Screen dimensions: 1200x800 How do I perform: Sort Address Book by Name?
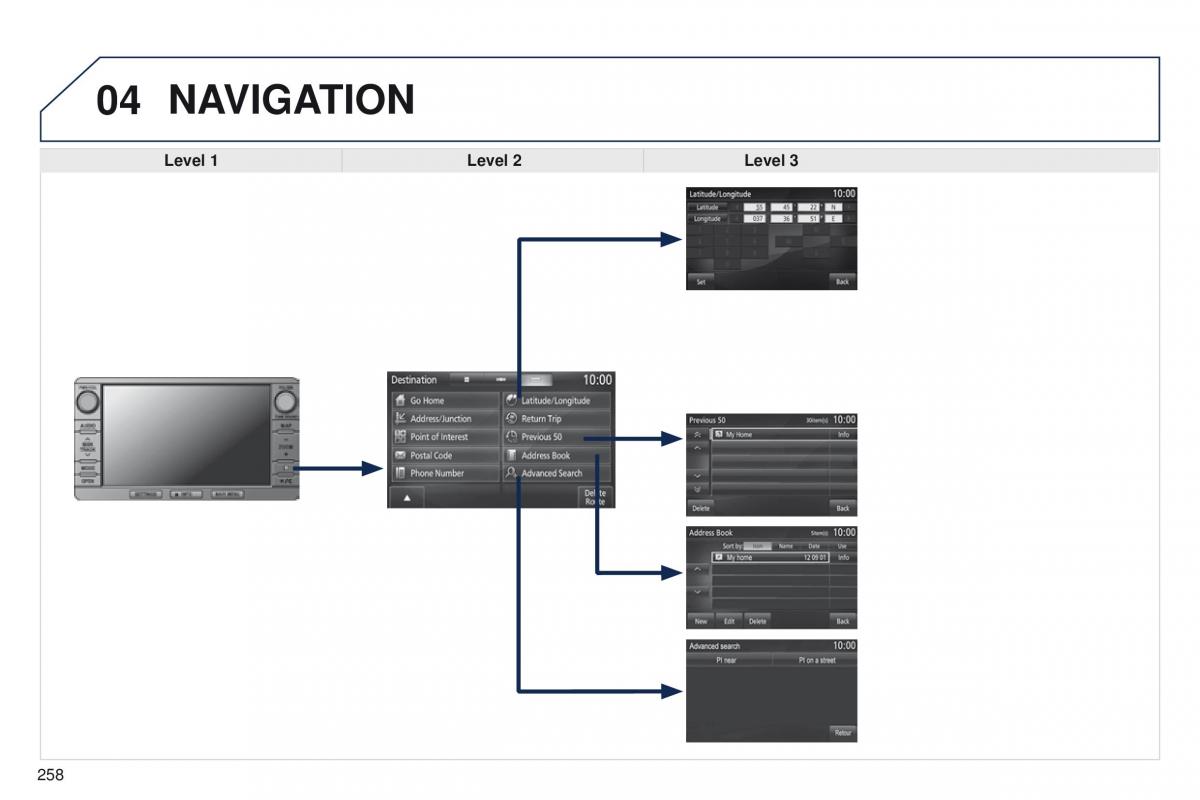[786, 546]
